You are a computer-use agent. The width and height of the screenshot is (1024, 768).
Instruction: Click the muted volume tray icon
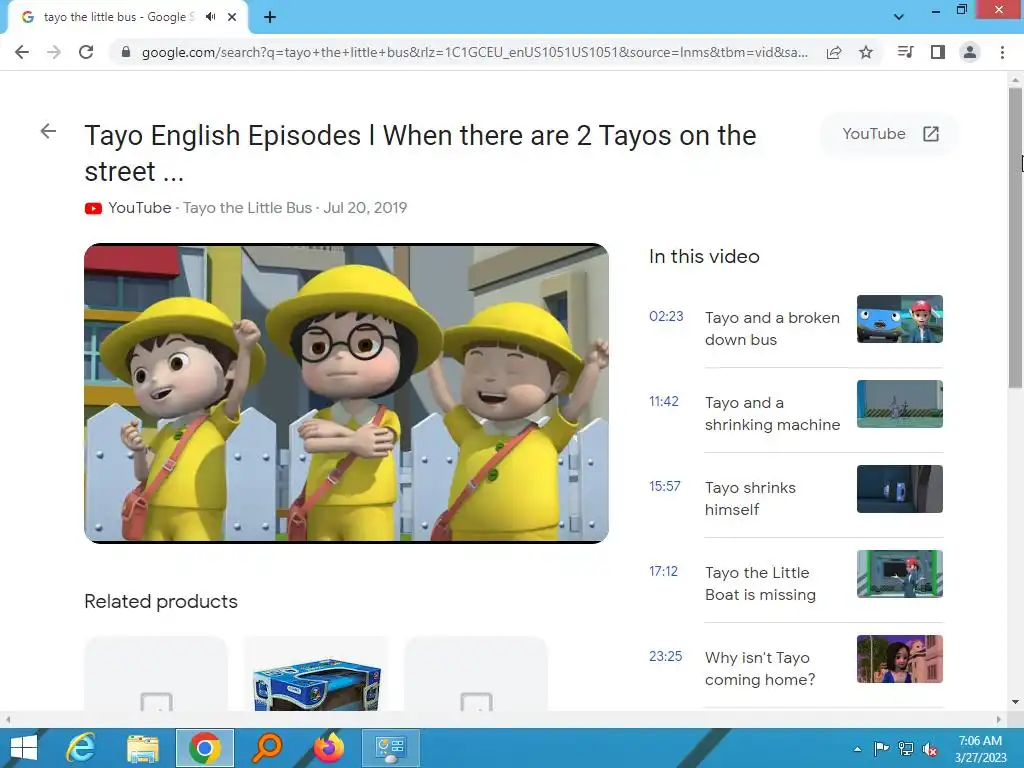929,749
